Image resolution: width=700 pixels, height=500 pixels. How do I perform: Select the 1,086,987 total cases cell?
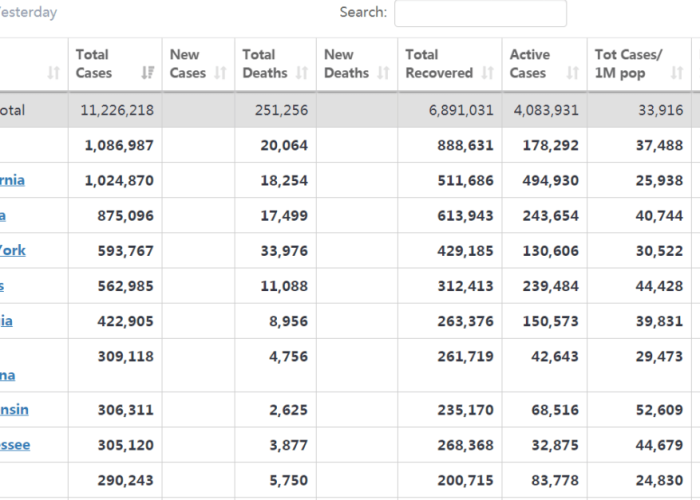point(115,145)
